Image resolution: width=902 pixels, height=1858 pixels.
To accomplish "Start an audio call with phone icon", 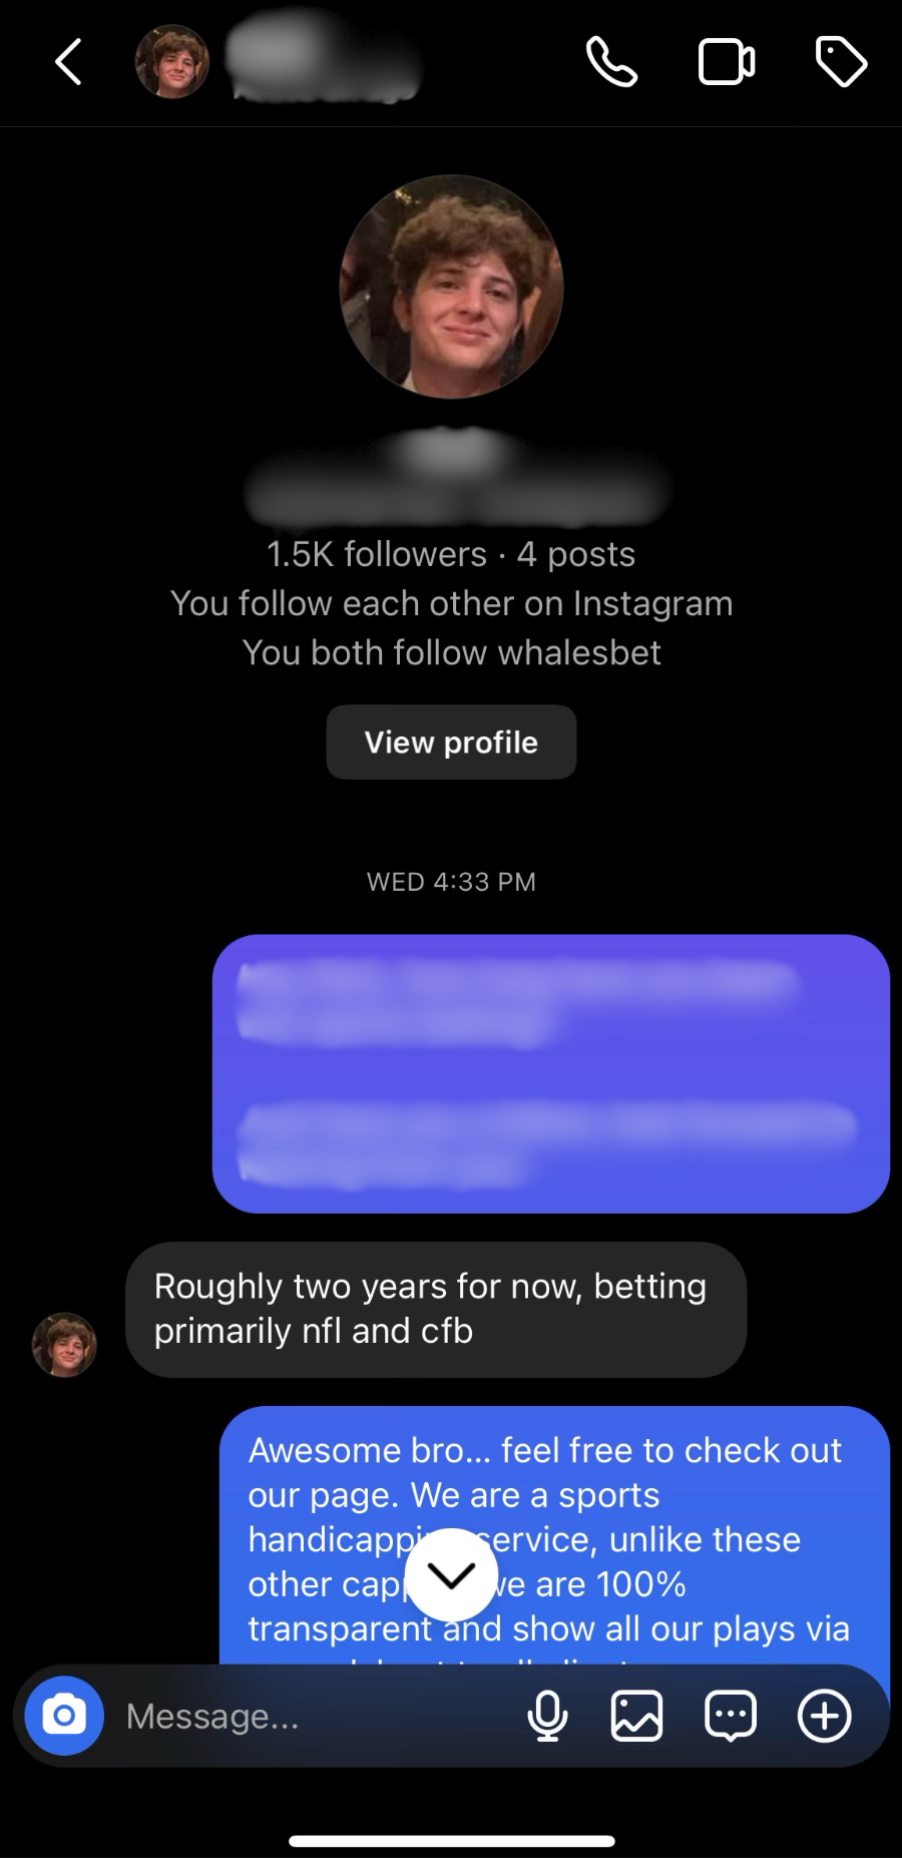I will [611, 62].
